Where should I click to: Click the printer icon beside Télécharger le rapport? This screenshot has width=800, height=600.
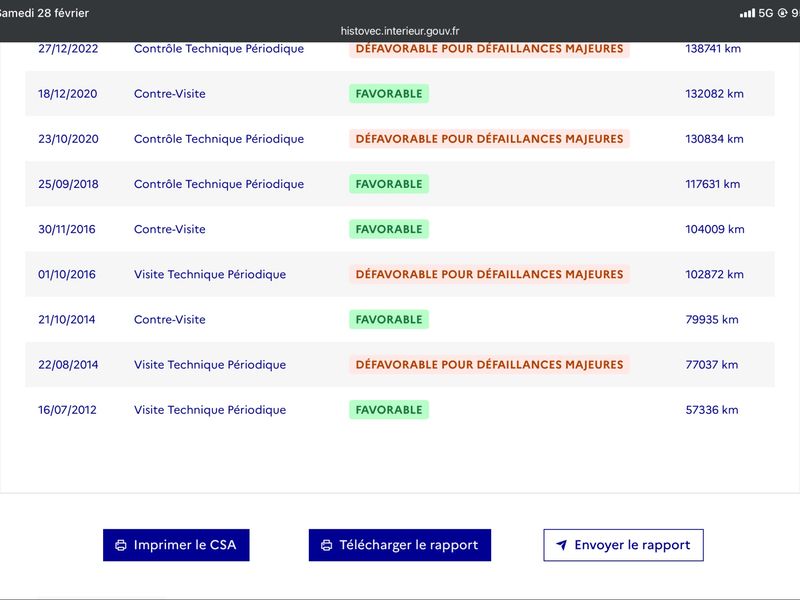[x=326, y=545]
